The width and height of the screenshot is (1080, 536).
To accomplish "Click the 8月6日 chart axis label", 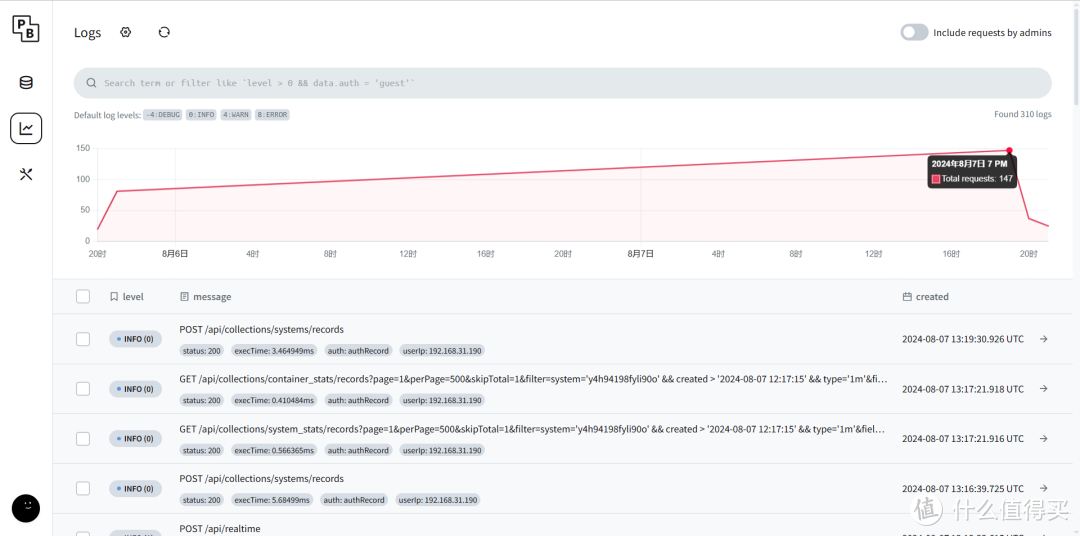I will pos(175,254).
